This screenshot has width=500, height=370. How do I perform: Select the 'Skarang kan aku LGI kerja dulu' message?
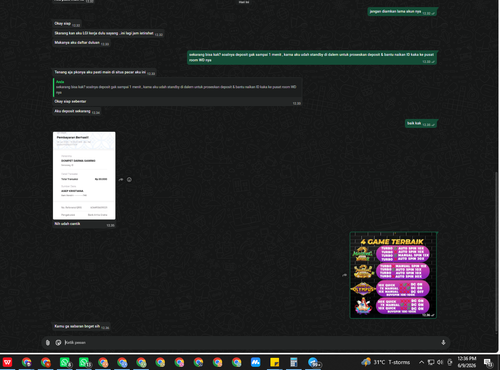(x=108, y=33)
